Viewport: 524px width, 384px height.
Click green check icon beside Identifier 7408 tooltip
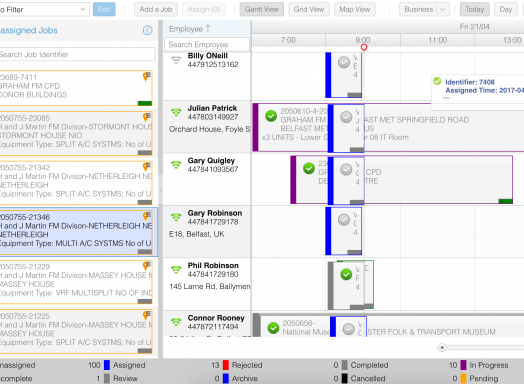(x=437, y=81)
